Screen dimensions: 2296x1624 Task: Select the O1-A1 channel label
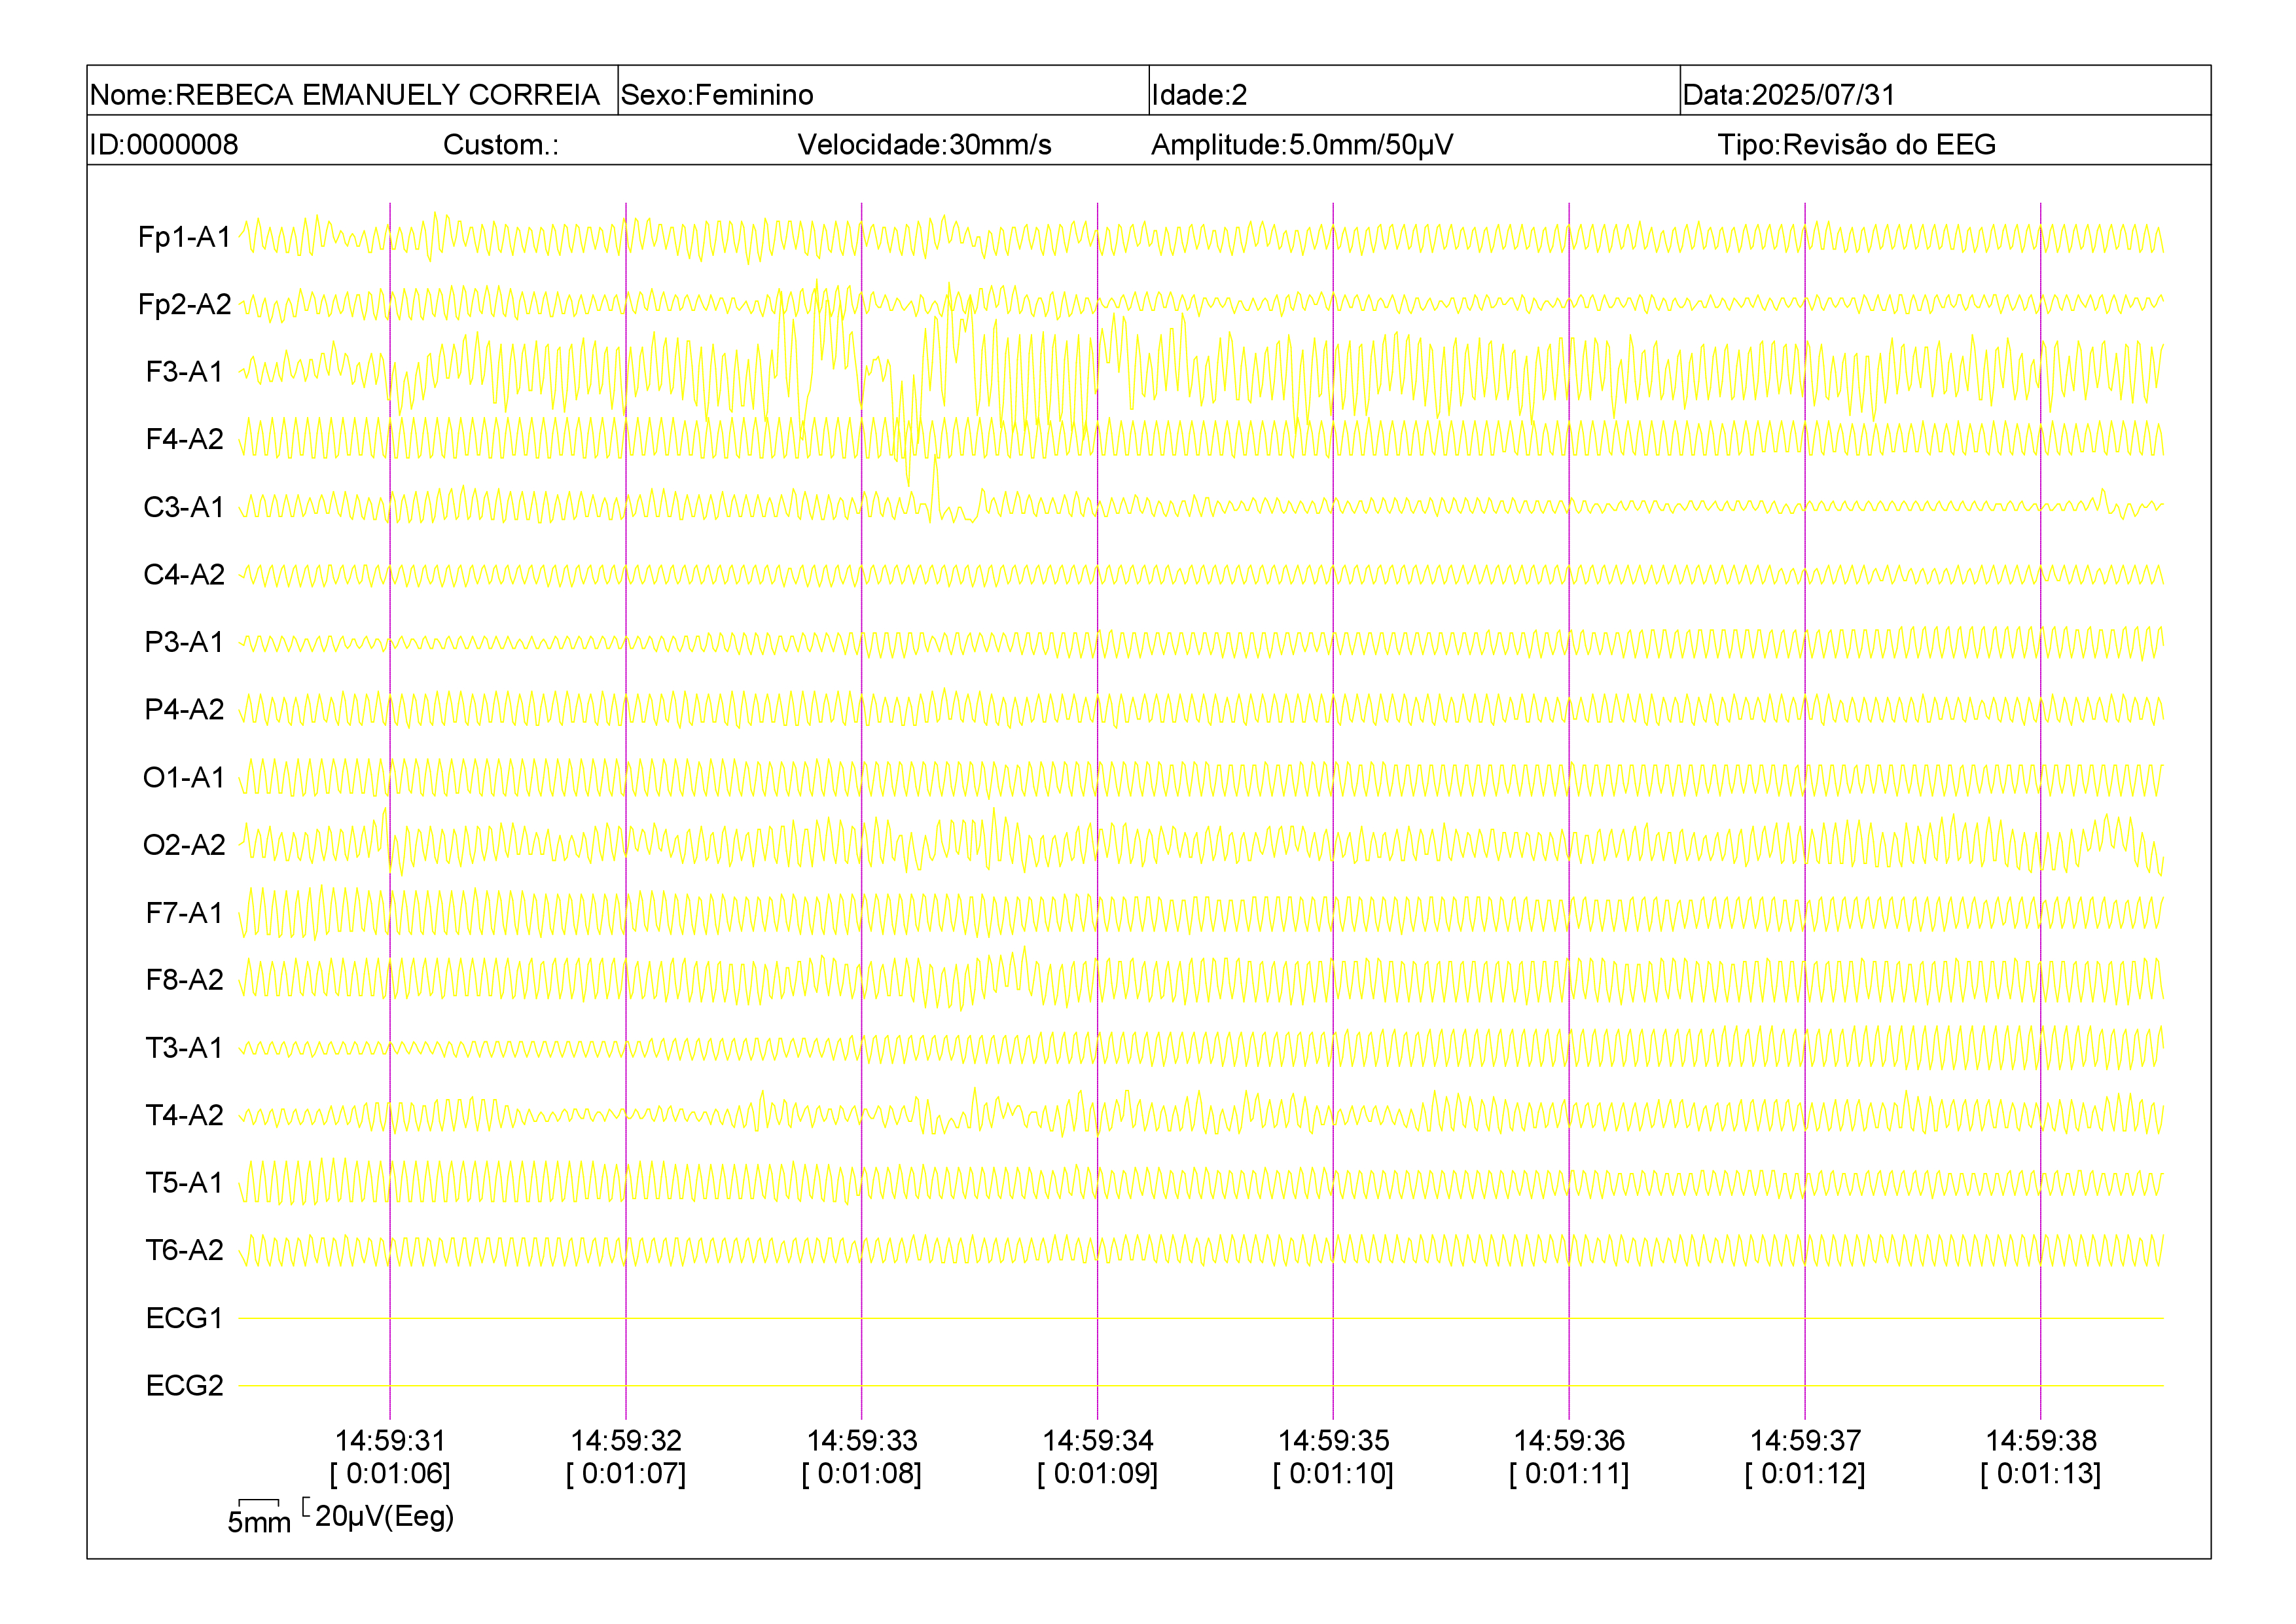[x=184, y=777]
